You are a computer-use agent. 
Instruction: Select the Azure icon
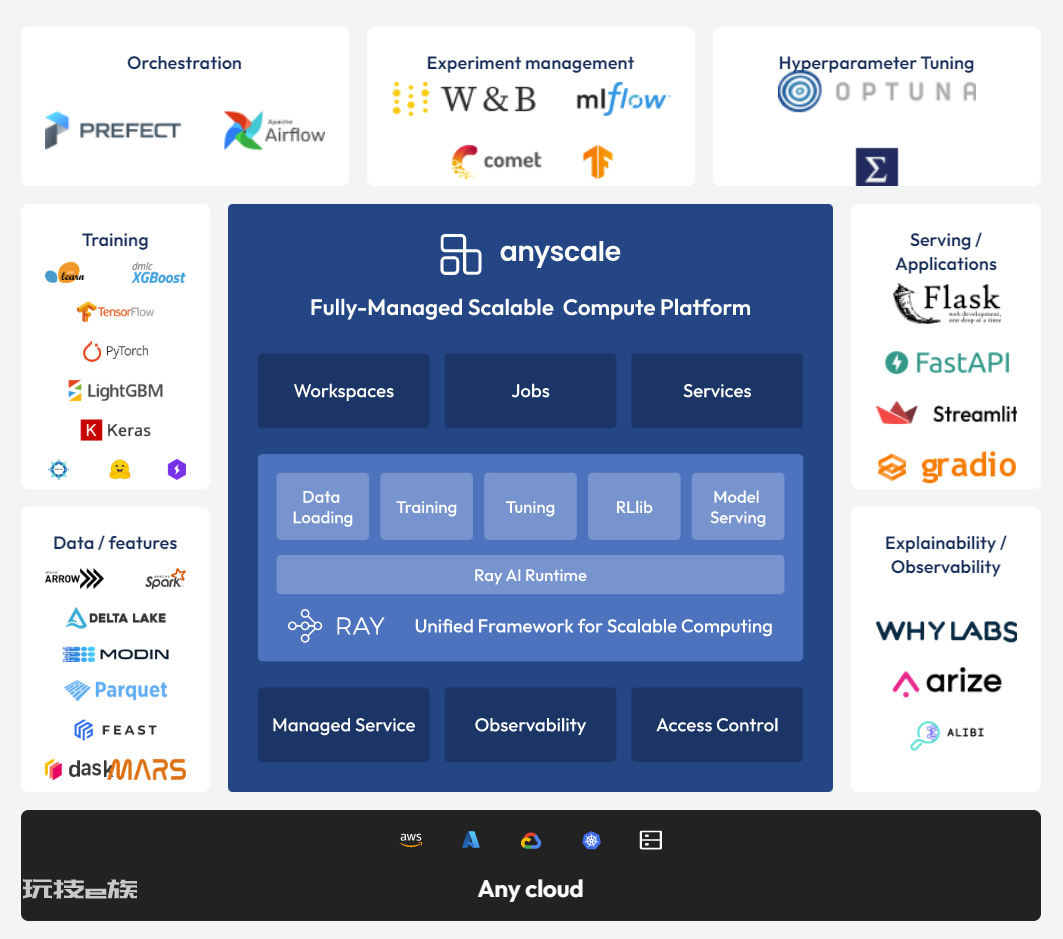coord(470,840)
